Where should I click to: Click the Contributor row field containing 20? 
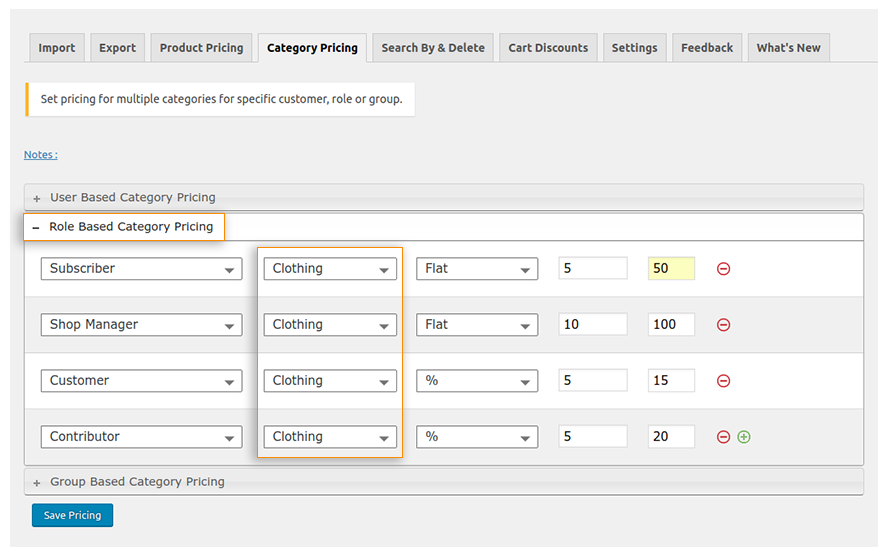point(671,436)
